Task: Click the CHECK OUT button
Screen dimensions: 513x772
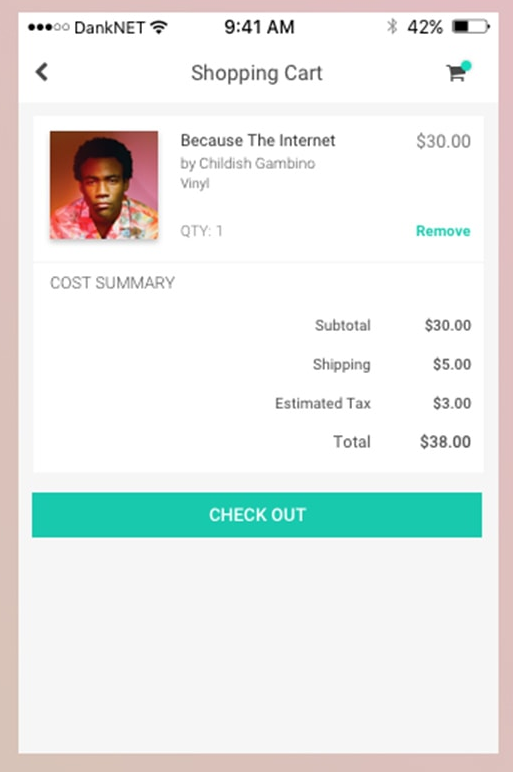Action: click(257, 515)
